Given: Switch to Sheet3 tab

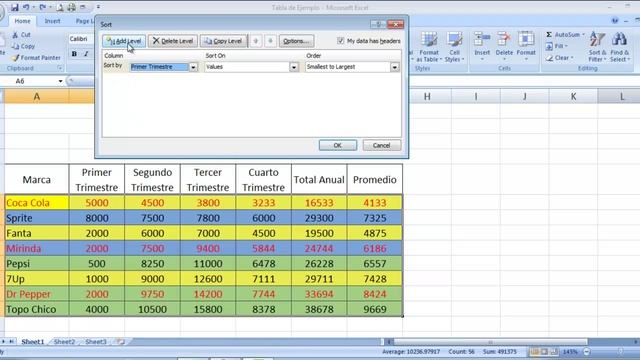Looking at the screenshot, I should [x=96, y=342].
